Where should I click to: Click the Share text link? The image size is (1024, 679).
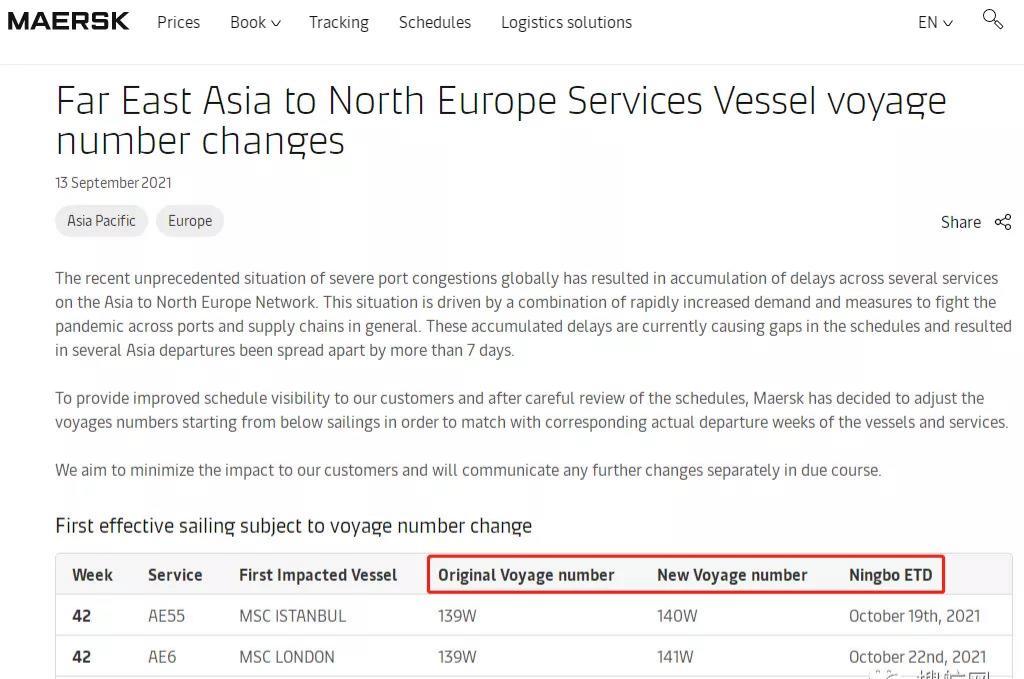click(x=961, y=222)
